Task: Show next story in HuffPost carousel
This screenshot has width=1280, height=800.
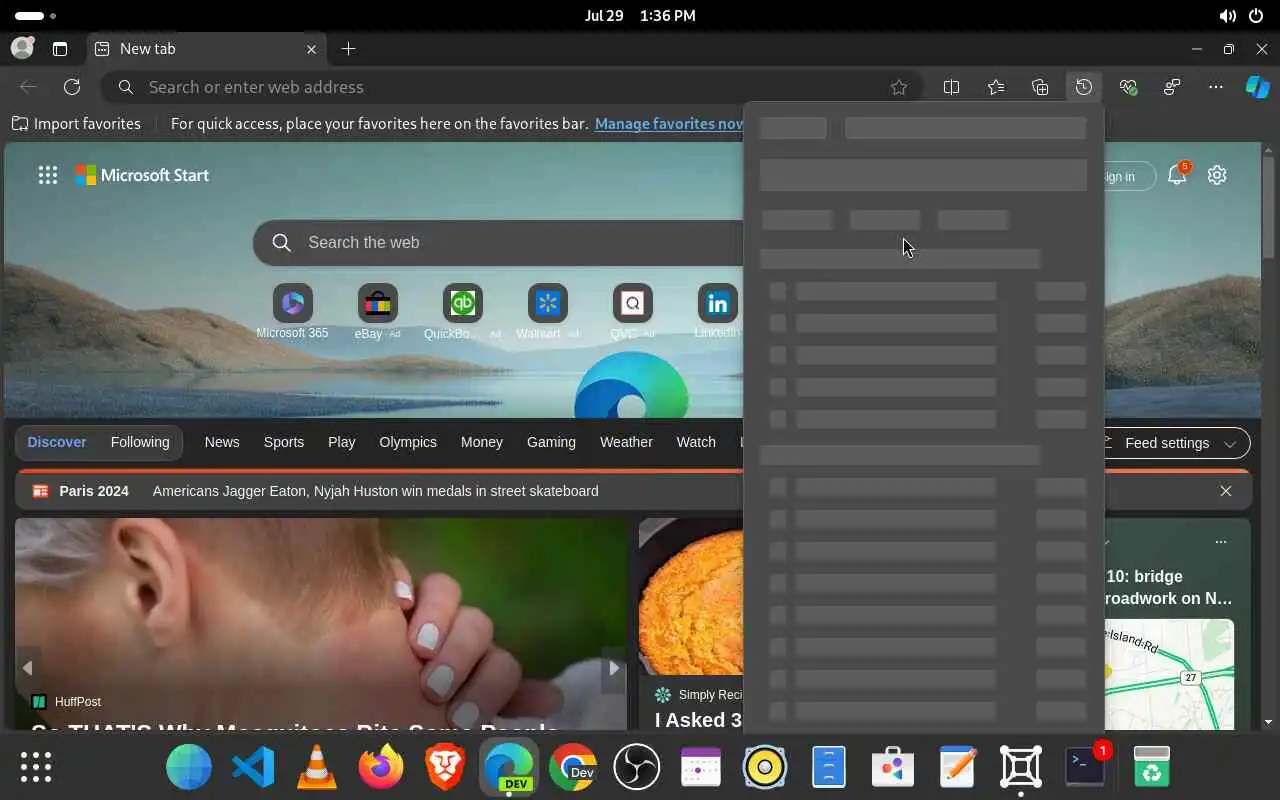Action: point(614,668)
